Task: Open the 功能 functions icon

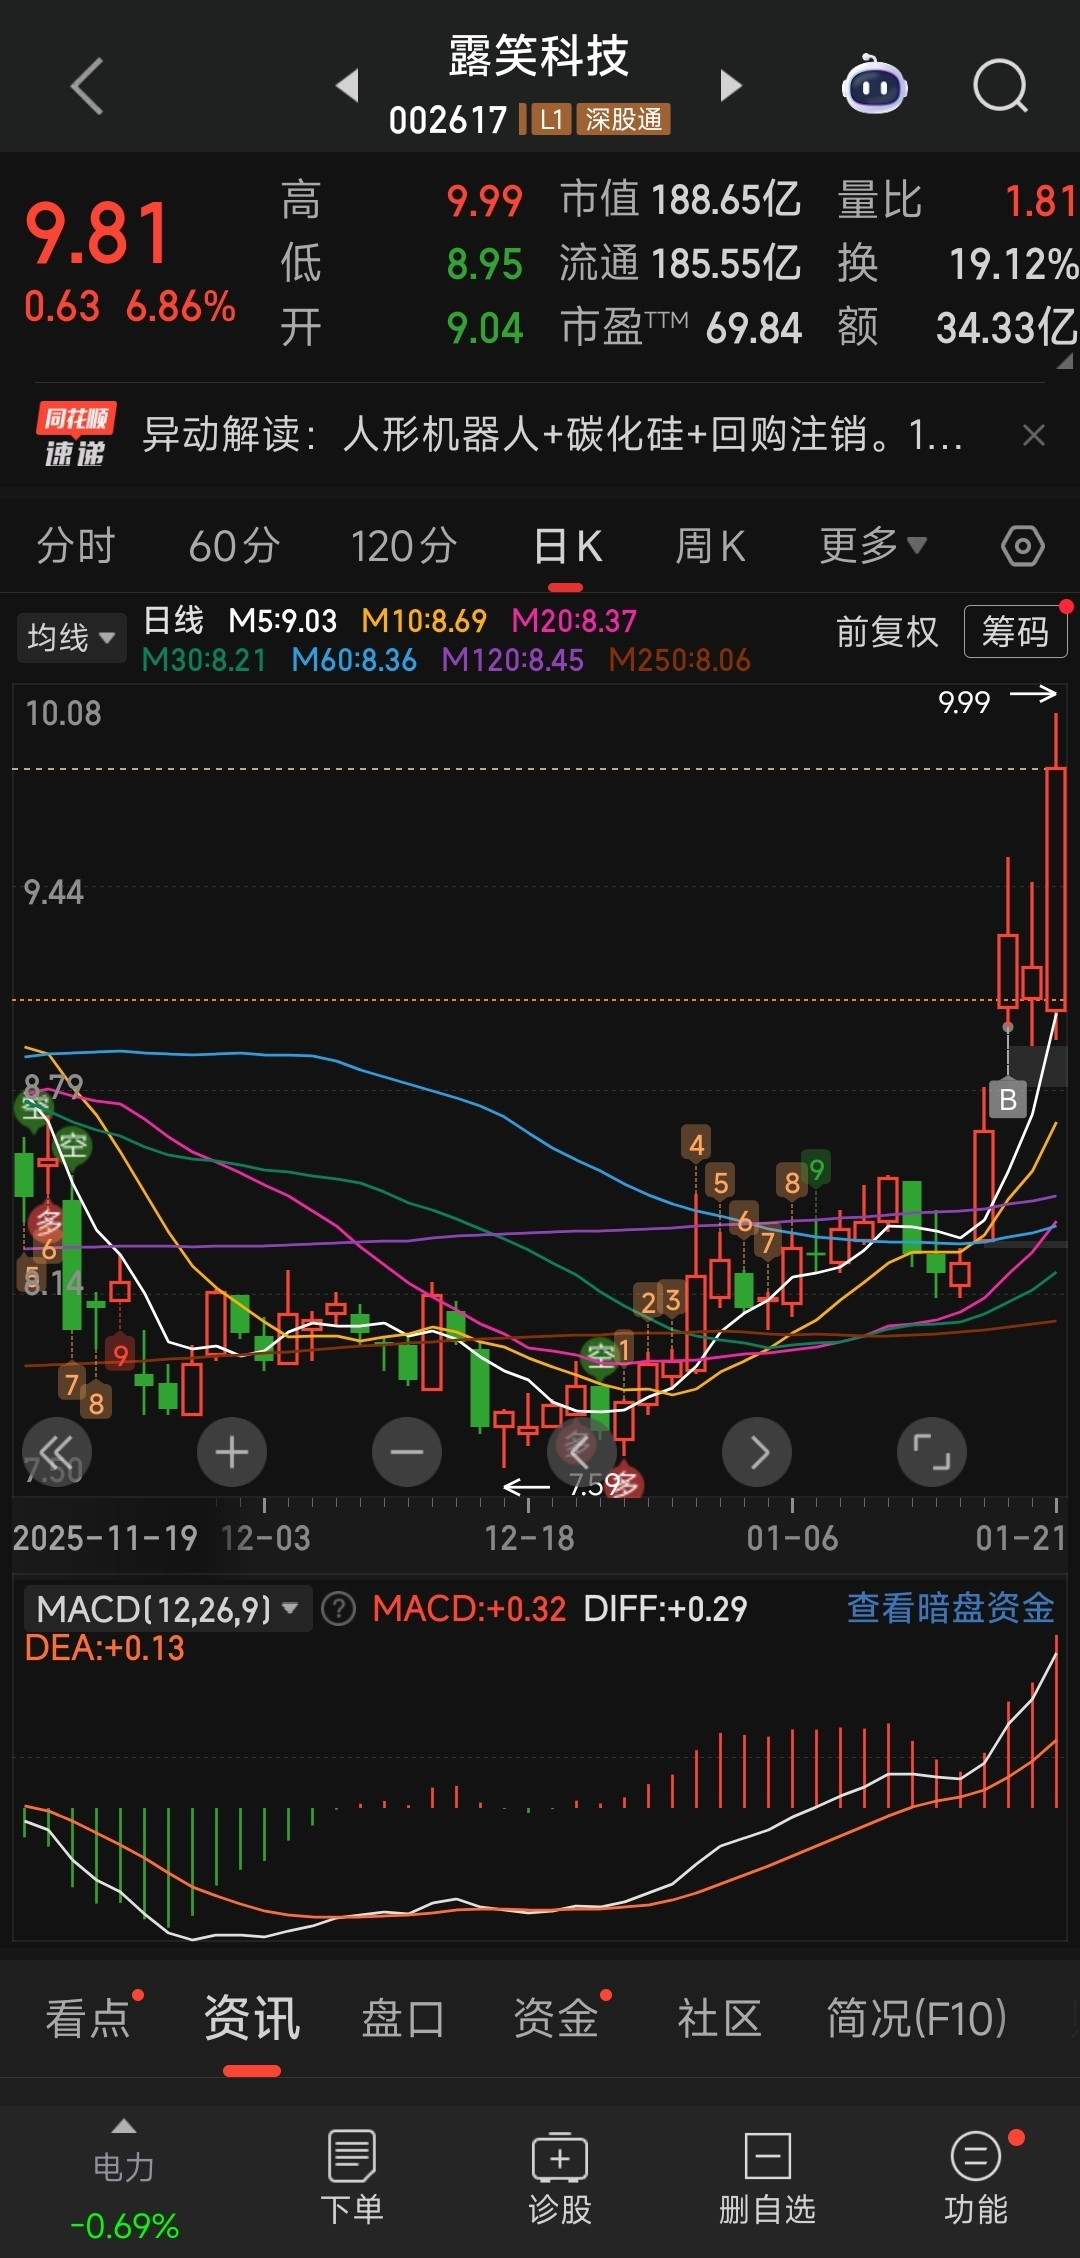Action: coord(976,2177)
